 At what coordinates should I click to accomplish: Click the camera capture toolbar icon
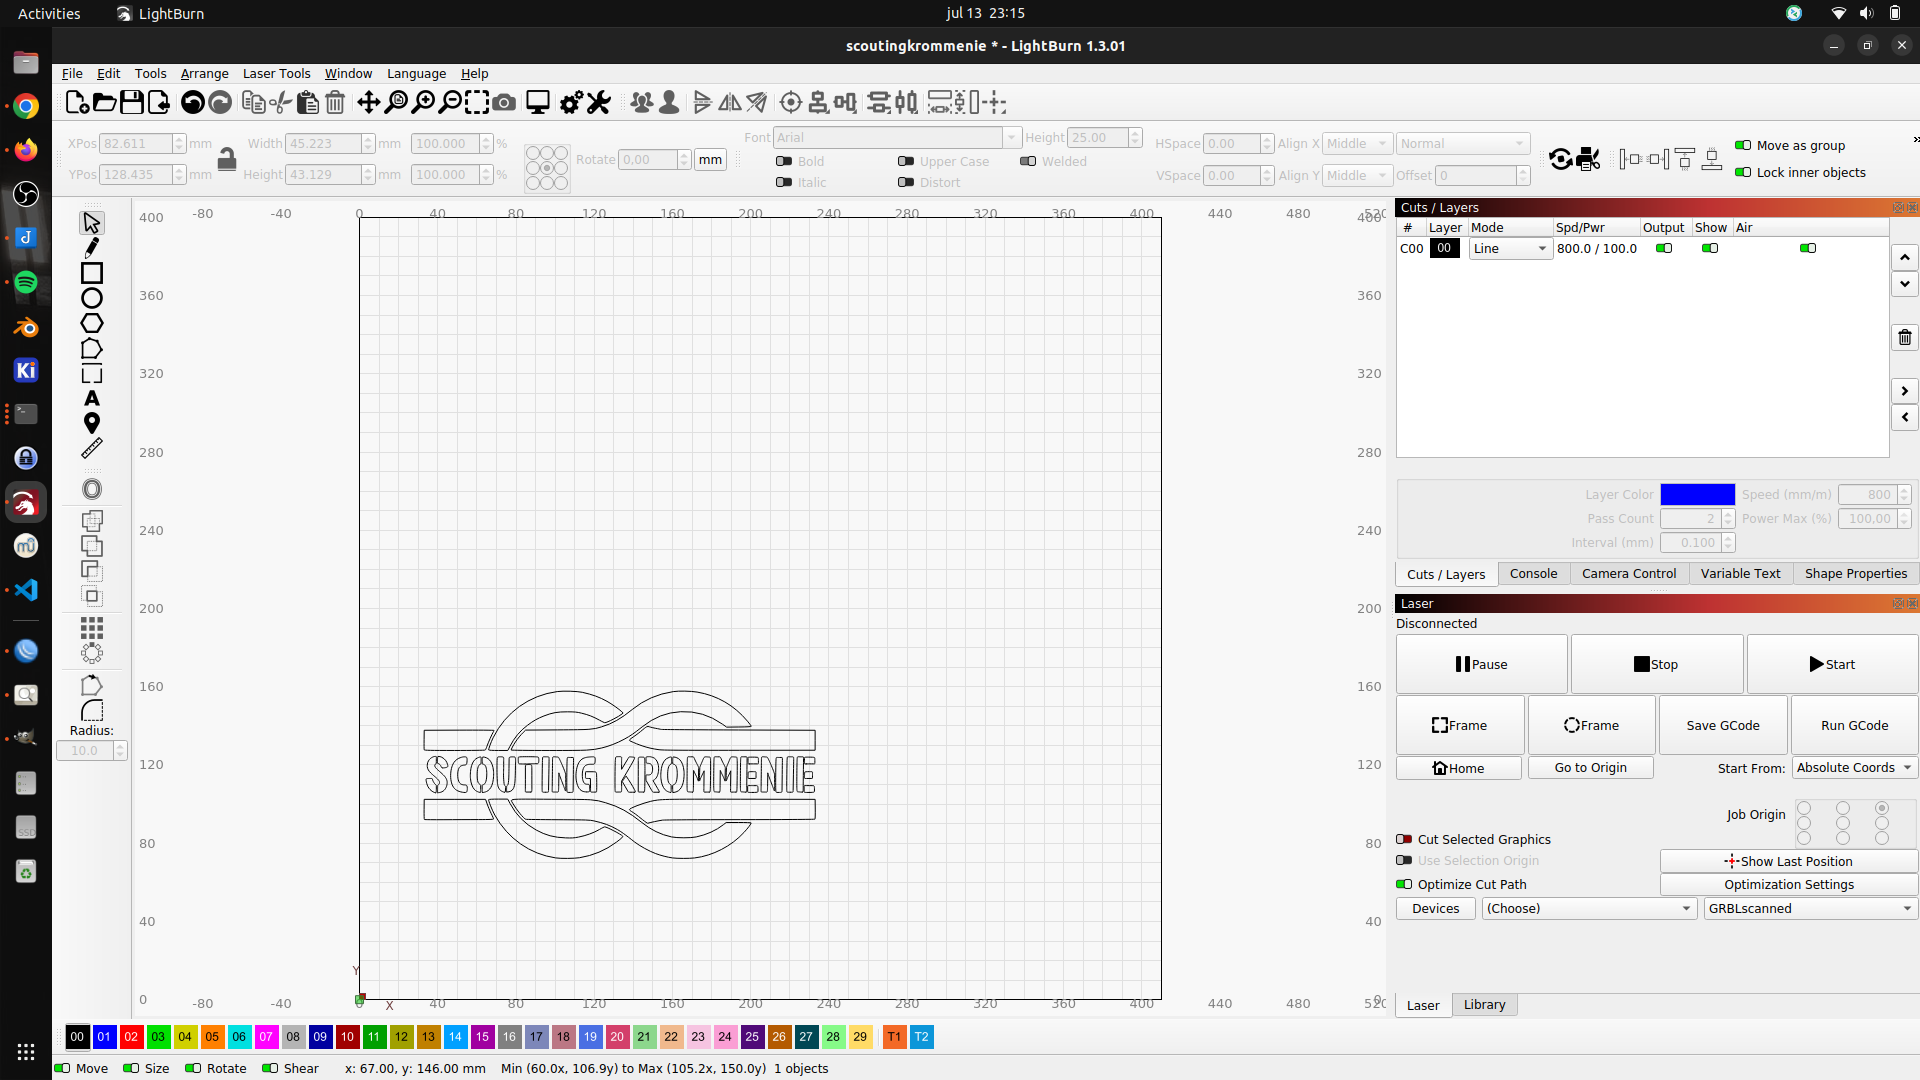[505, 102]
